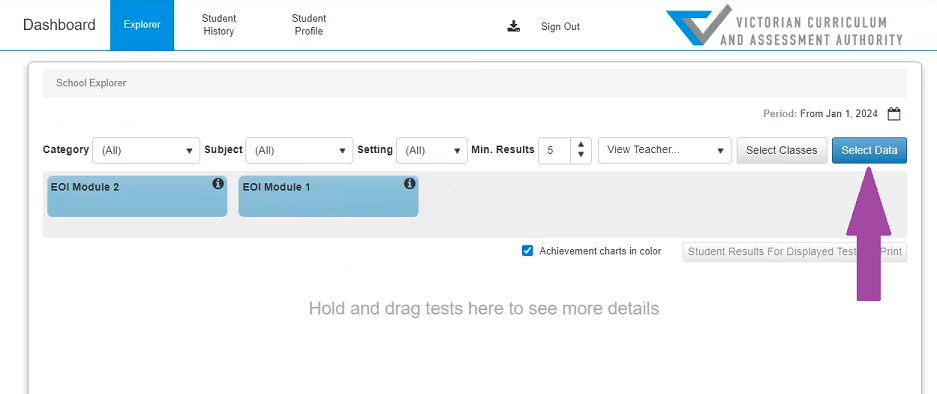
Task: Click Student Results For Displayed Tests button
Action: tap(795, 252)
